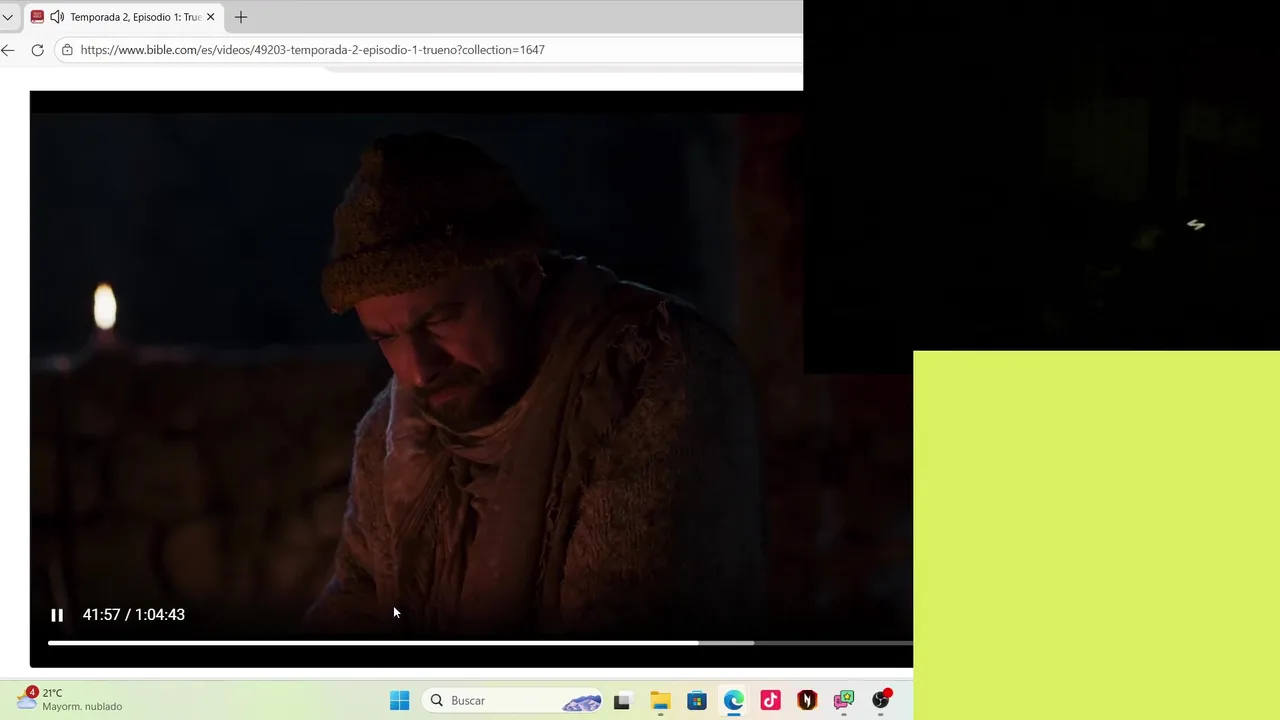Click the Buscar taskbar search box

tap(513, 701)
